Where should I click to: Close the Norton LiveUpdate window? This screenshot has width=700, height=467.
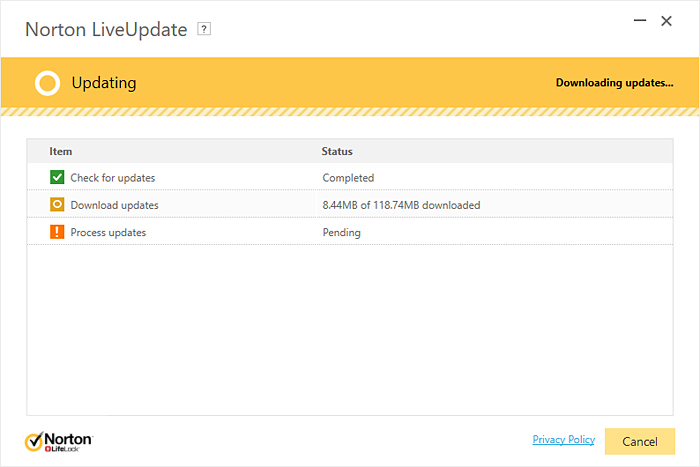tap(666, 21)
